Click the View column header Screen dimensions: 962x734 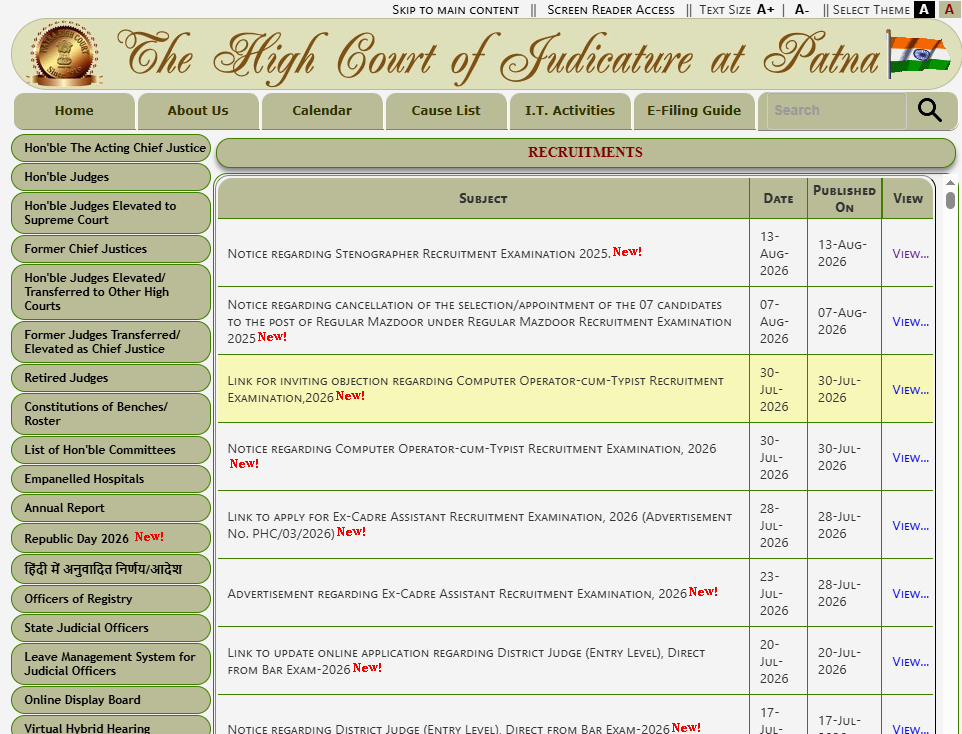tap(908, 198)
